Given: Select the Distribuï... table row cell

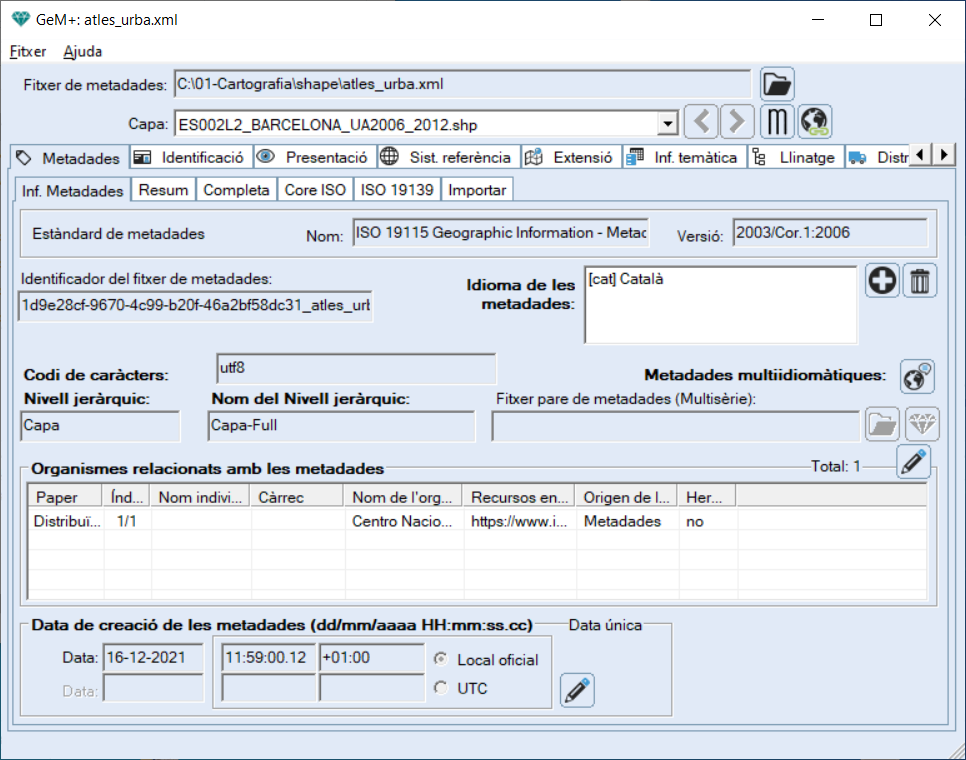Looking at the screenshot, I should (67, 521).
